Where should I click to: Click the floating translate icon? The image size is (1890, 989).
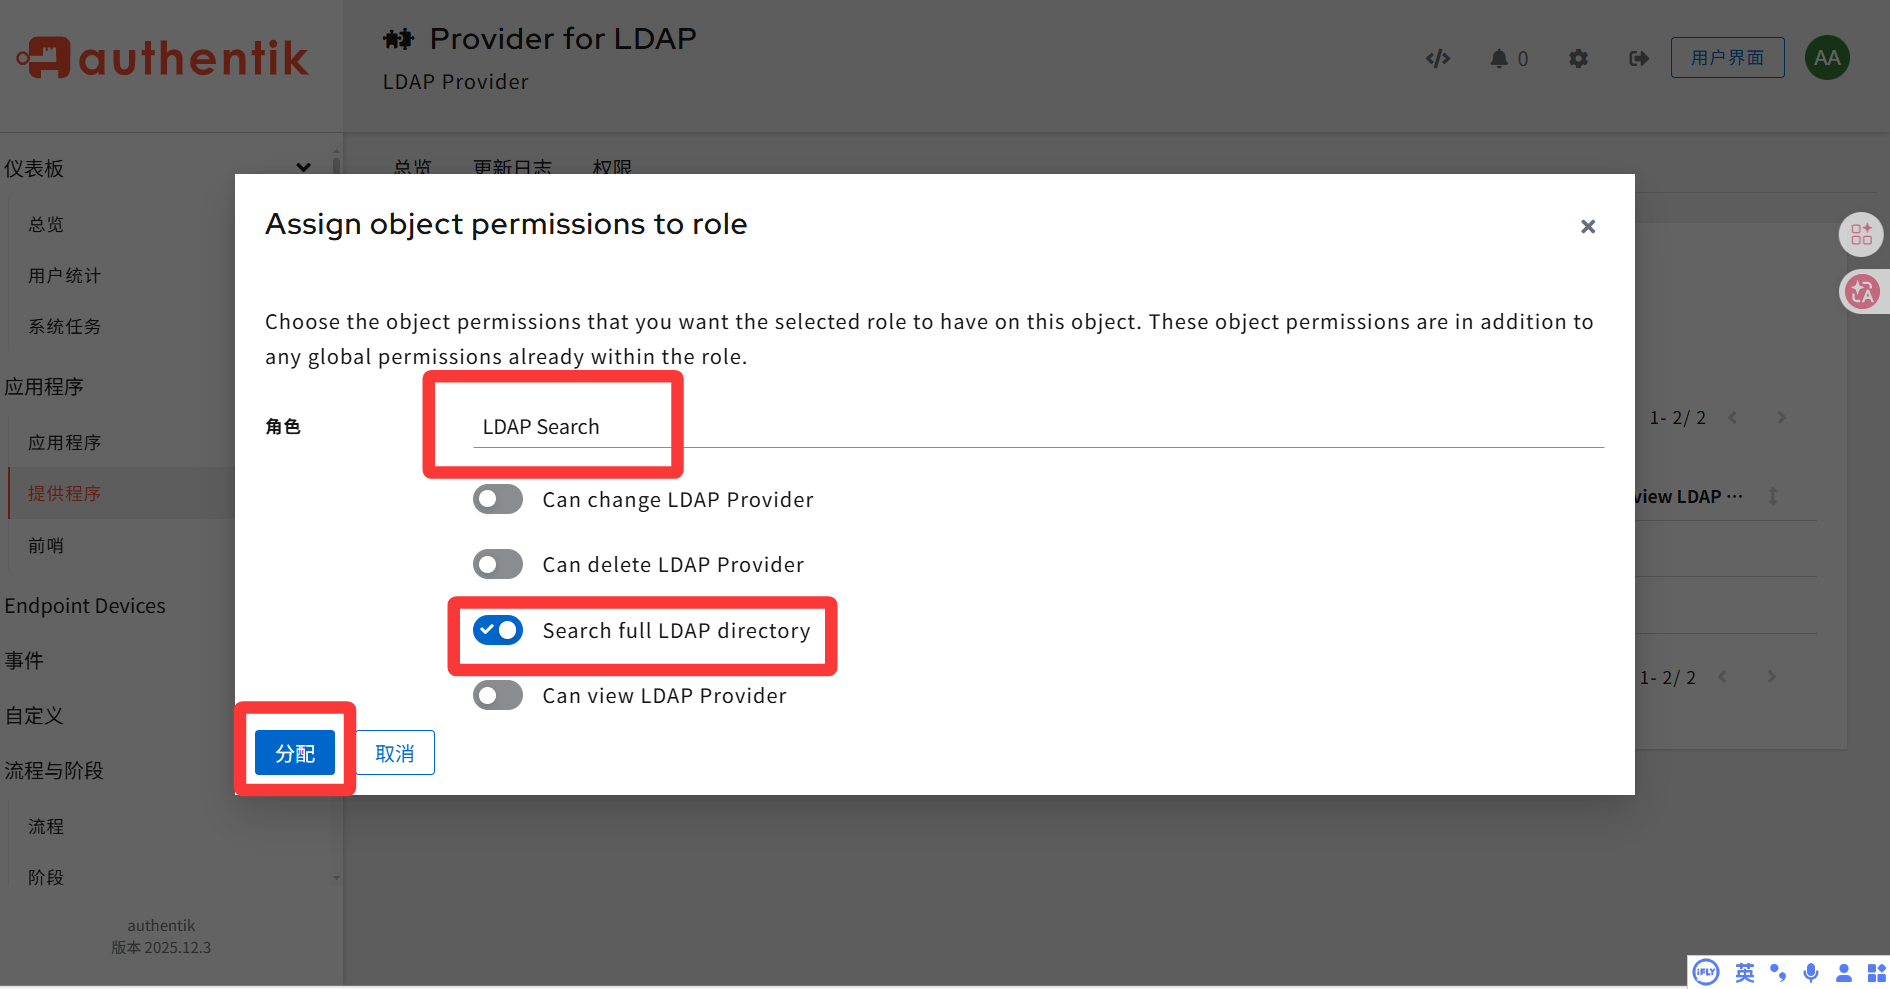pyautogui.click(x=1863, y=291)
